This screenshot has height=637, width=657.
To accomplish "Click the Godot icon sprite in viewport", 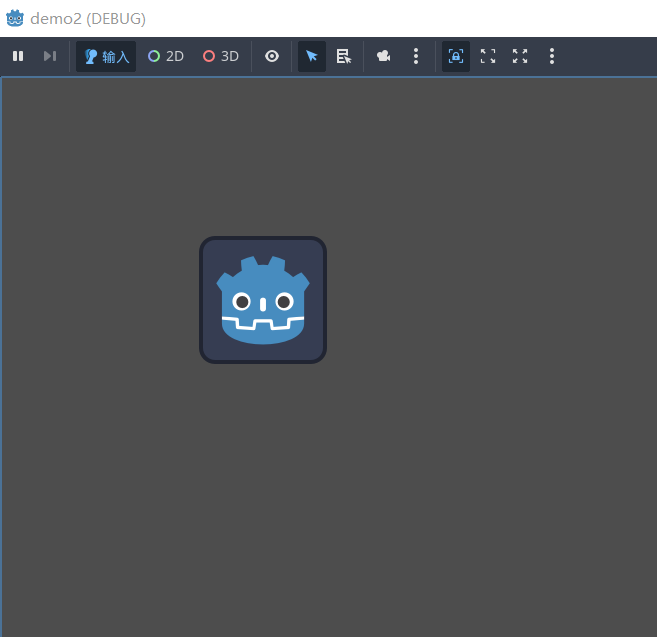I will point(263,300).
